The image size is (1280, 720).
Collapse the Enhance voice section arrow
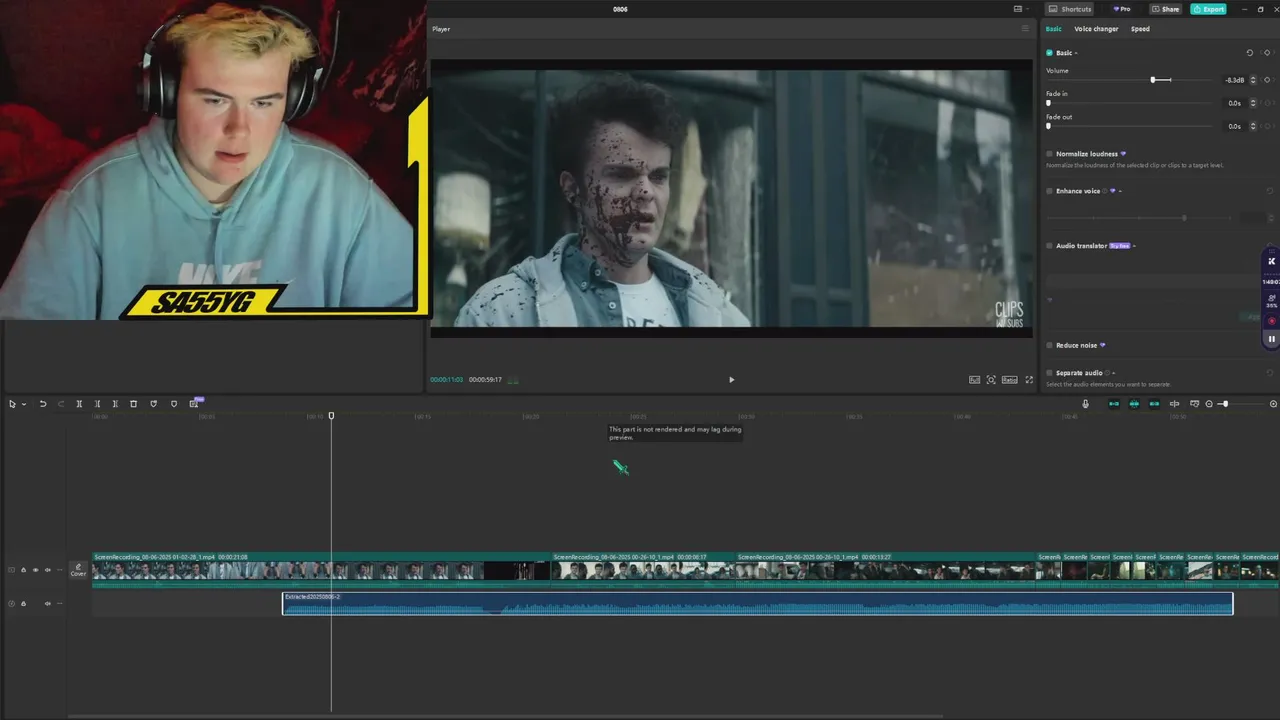[x=1120, y=191]
